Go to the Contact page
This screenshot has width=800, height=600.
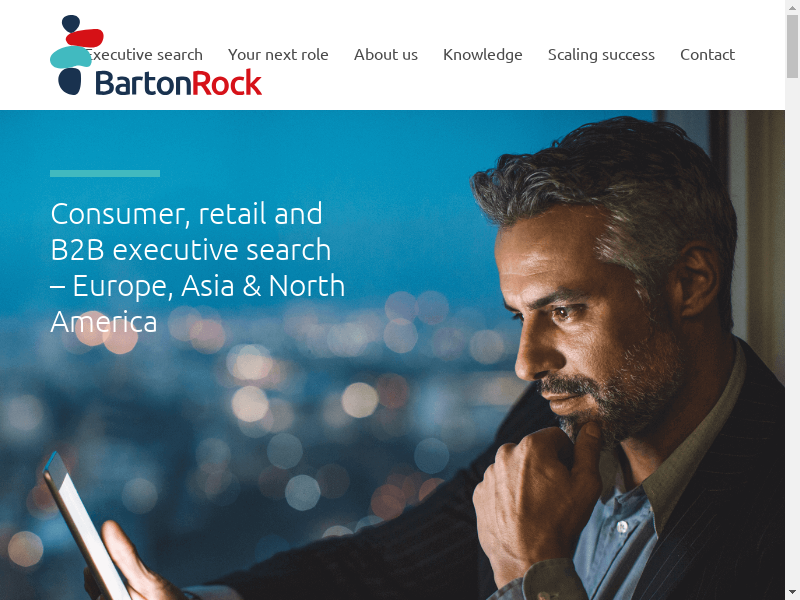coord(707,55)
